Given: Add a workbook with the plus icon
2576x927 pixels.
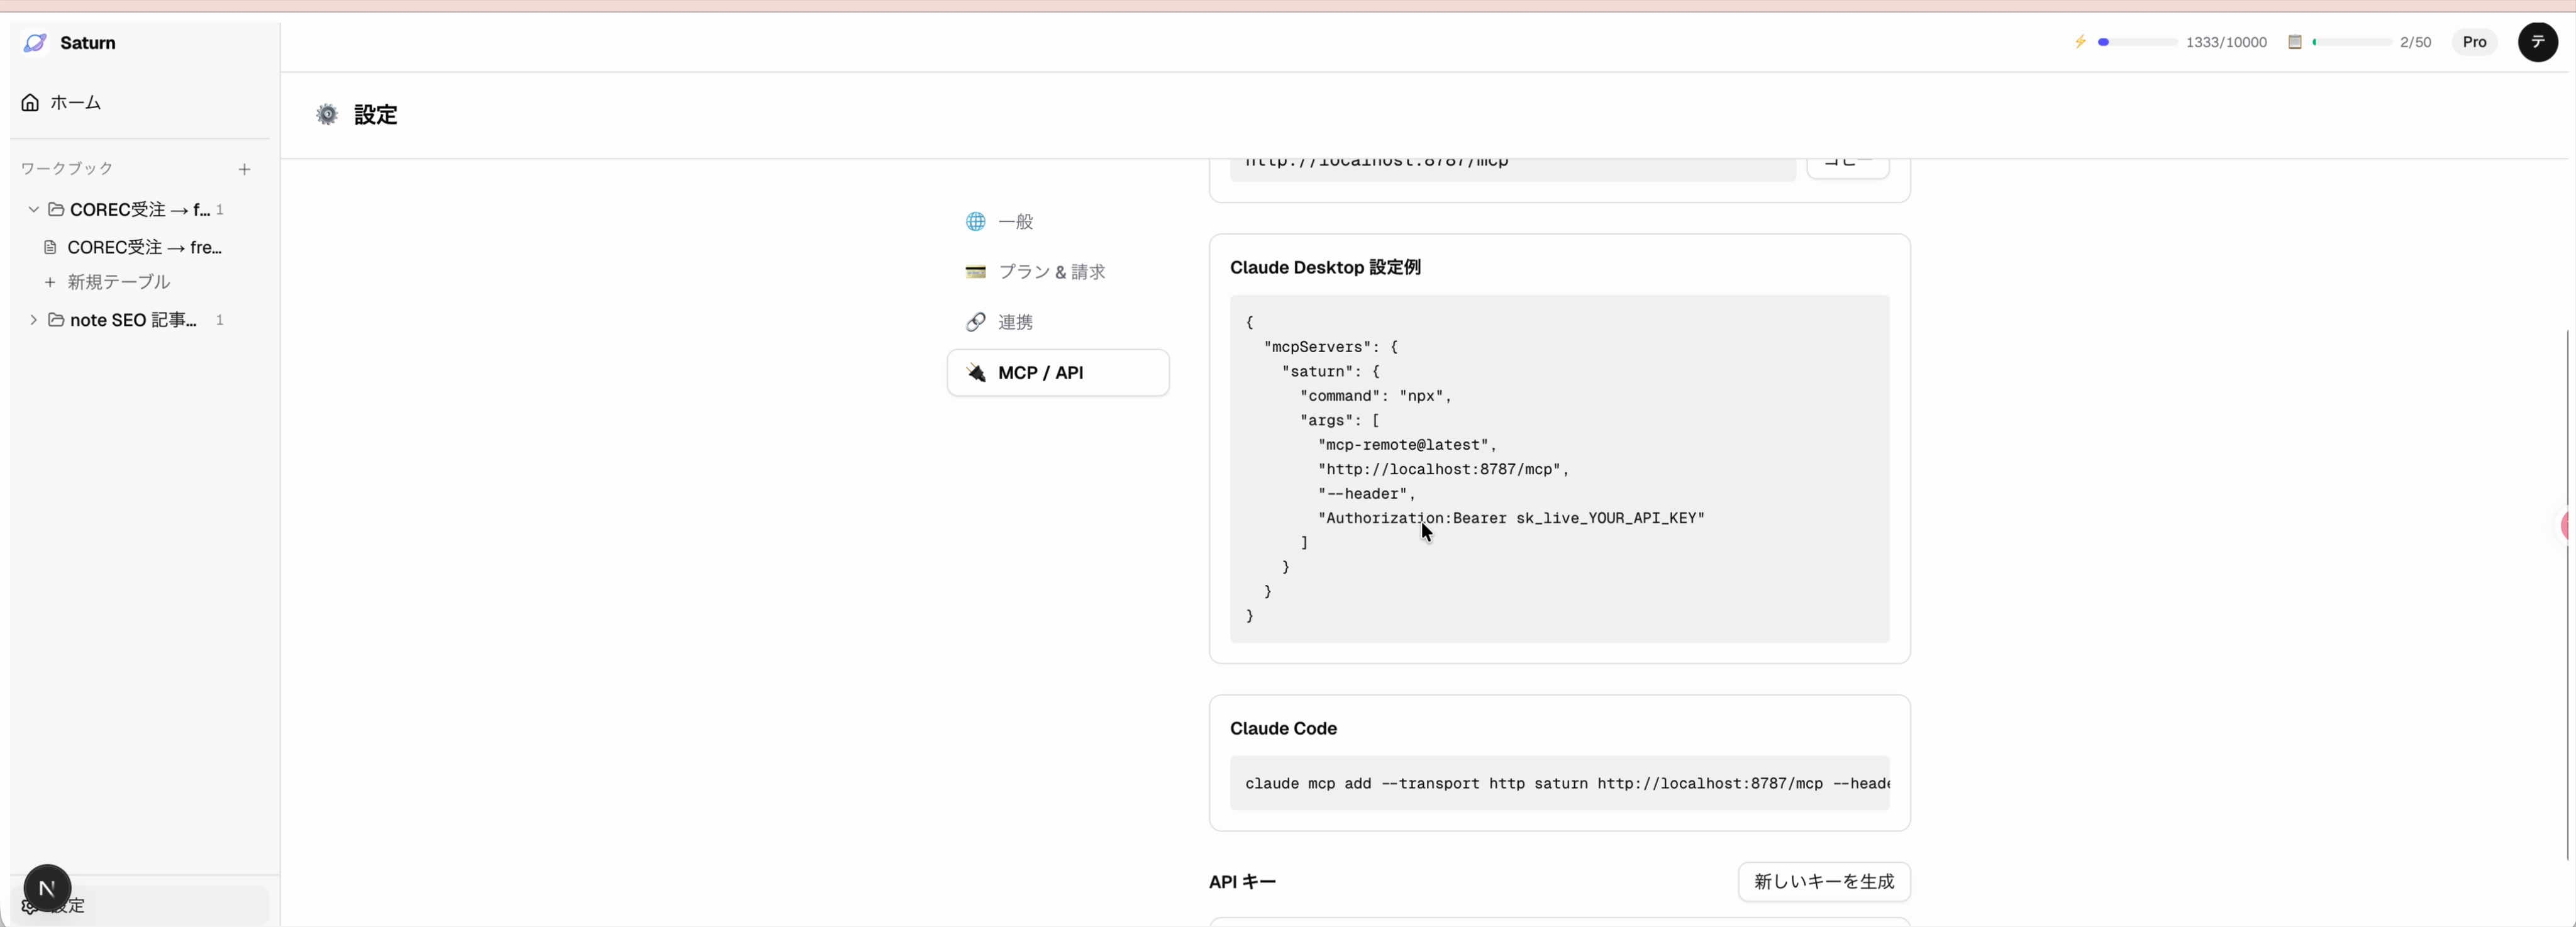Looking at the screenshot, I should 244,169.
